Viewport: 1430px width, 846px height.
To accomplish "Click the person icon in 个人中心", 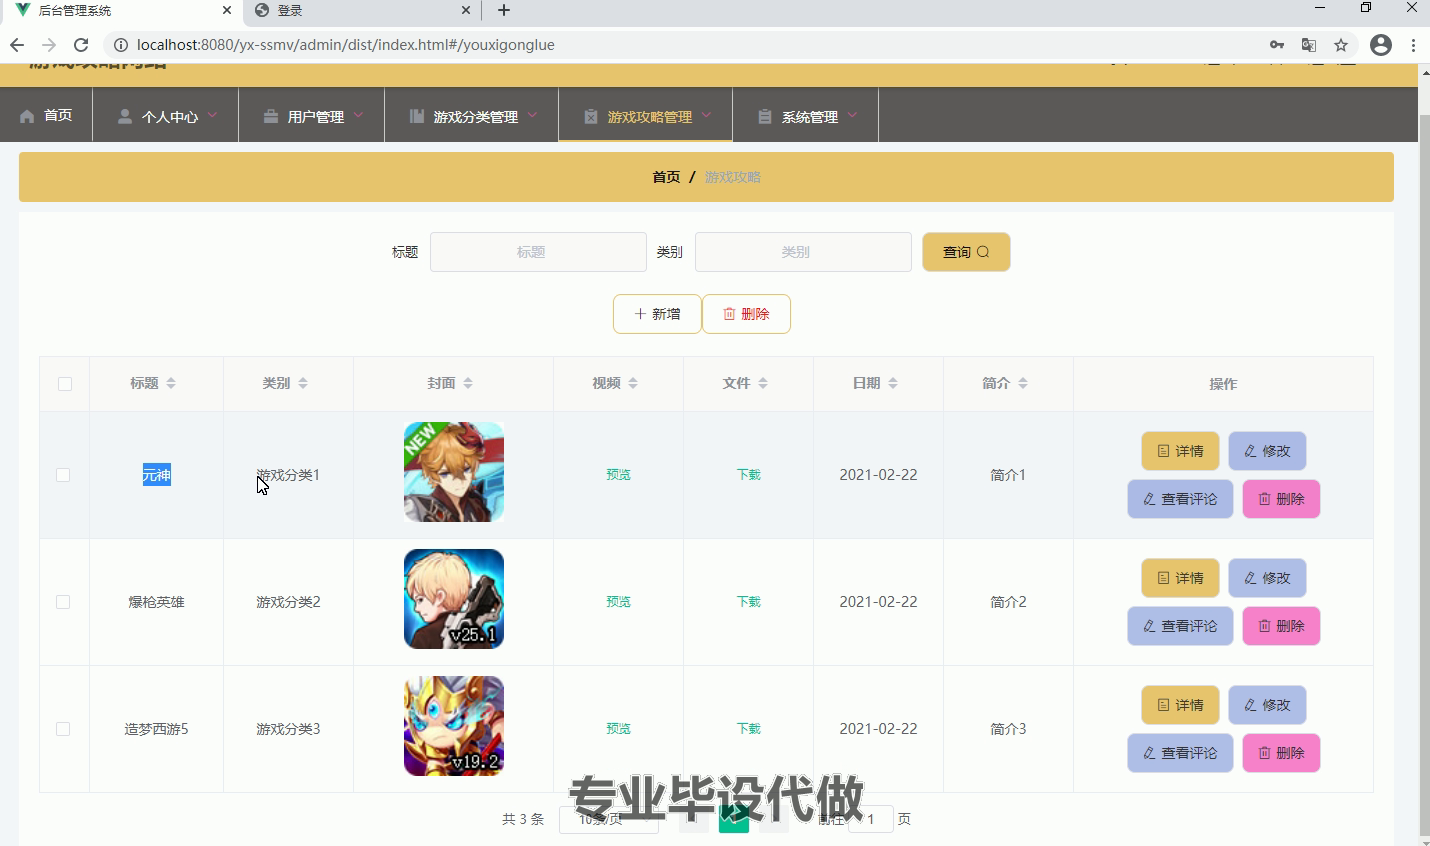I will (125, 116).
